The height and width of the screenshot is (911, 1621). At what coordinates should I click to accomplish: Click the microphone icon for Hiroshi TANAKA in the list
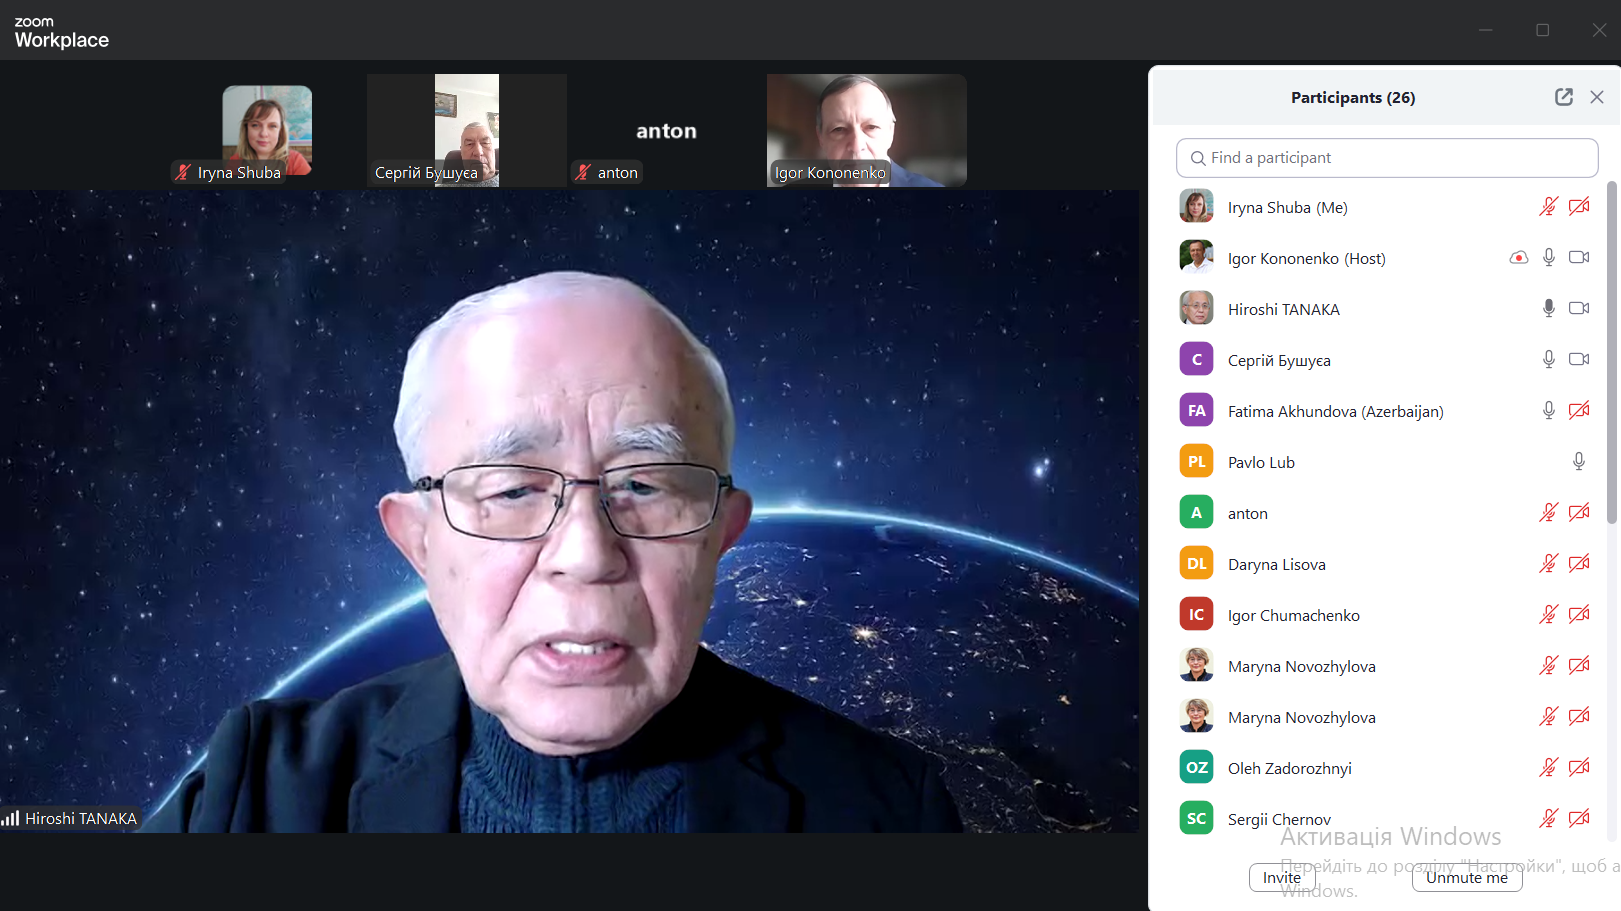(x=1548, y=308)
